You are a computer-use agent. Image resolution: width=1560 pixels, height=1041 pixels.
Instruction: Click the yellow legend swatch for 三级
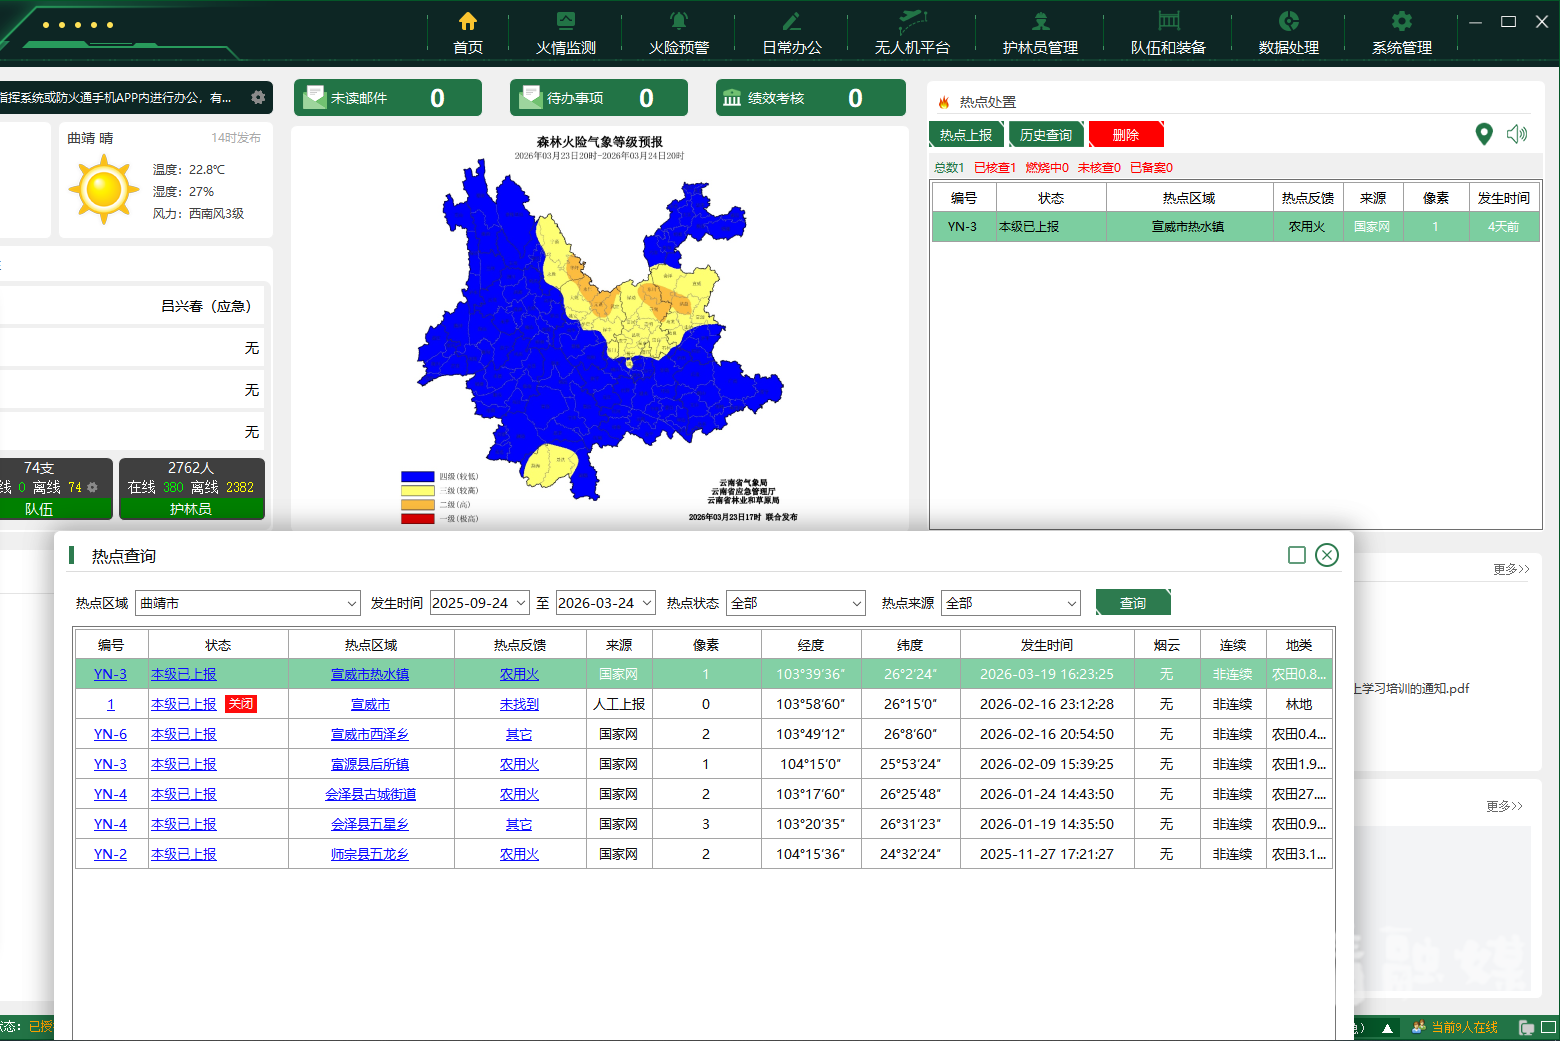pyautogui.click(x=417, y=491)
